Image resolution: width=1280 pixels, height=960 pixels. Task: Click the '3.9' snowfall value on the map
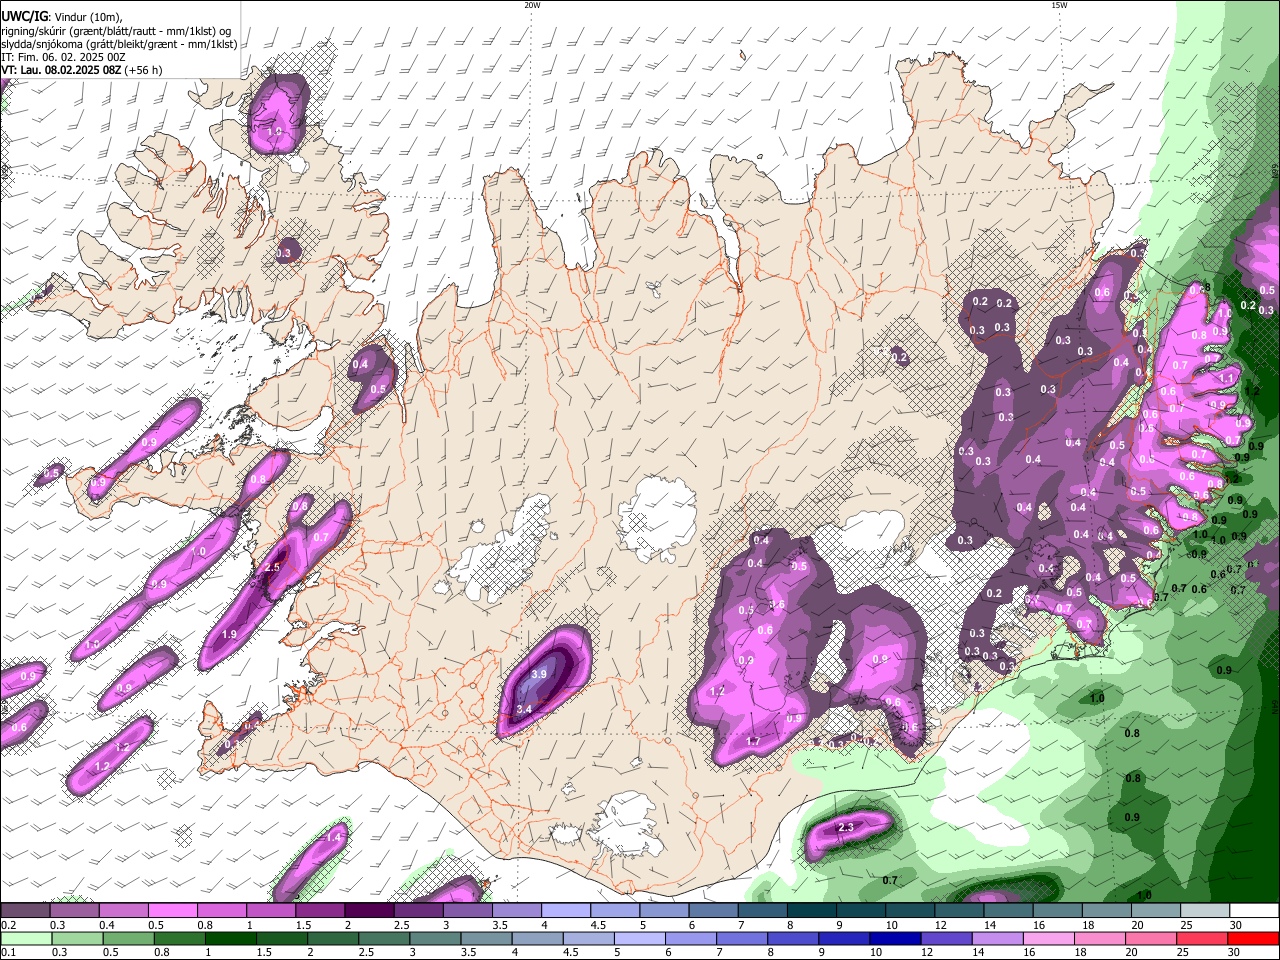pyautogui.click(x=539, y=674)
